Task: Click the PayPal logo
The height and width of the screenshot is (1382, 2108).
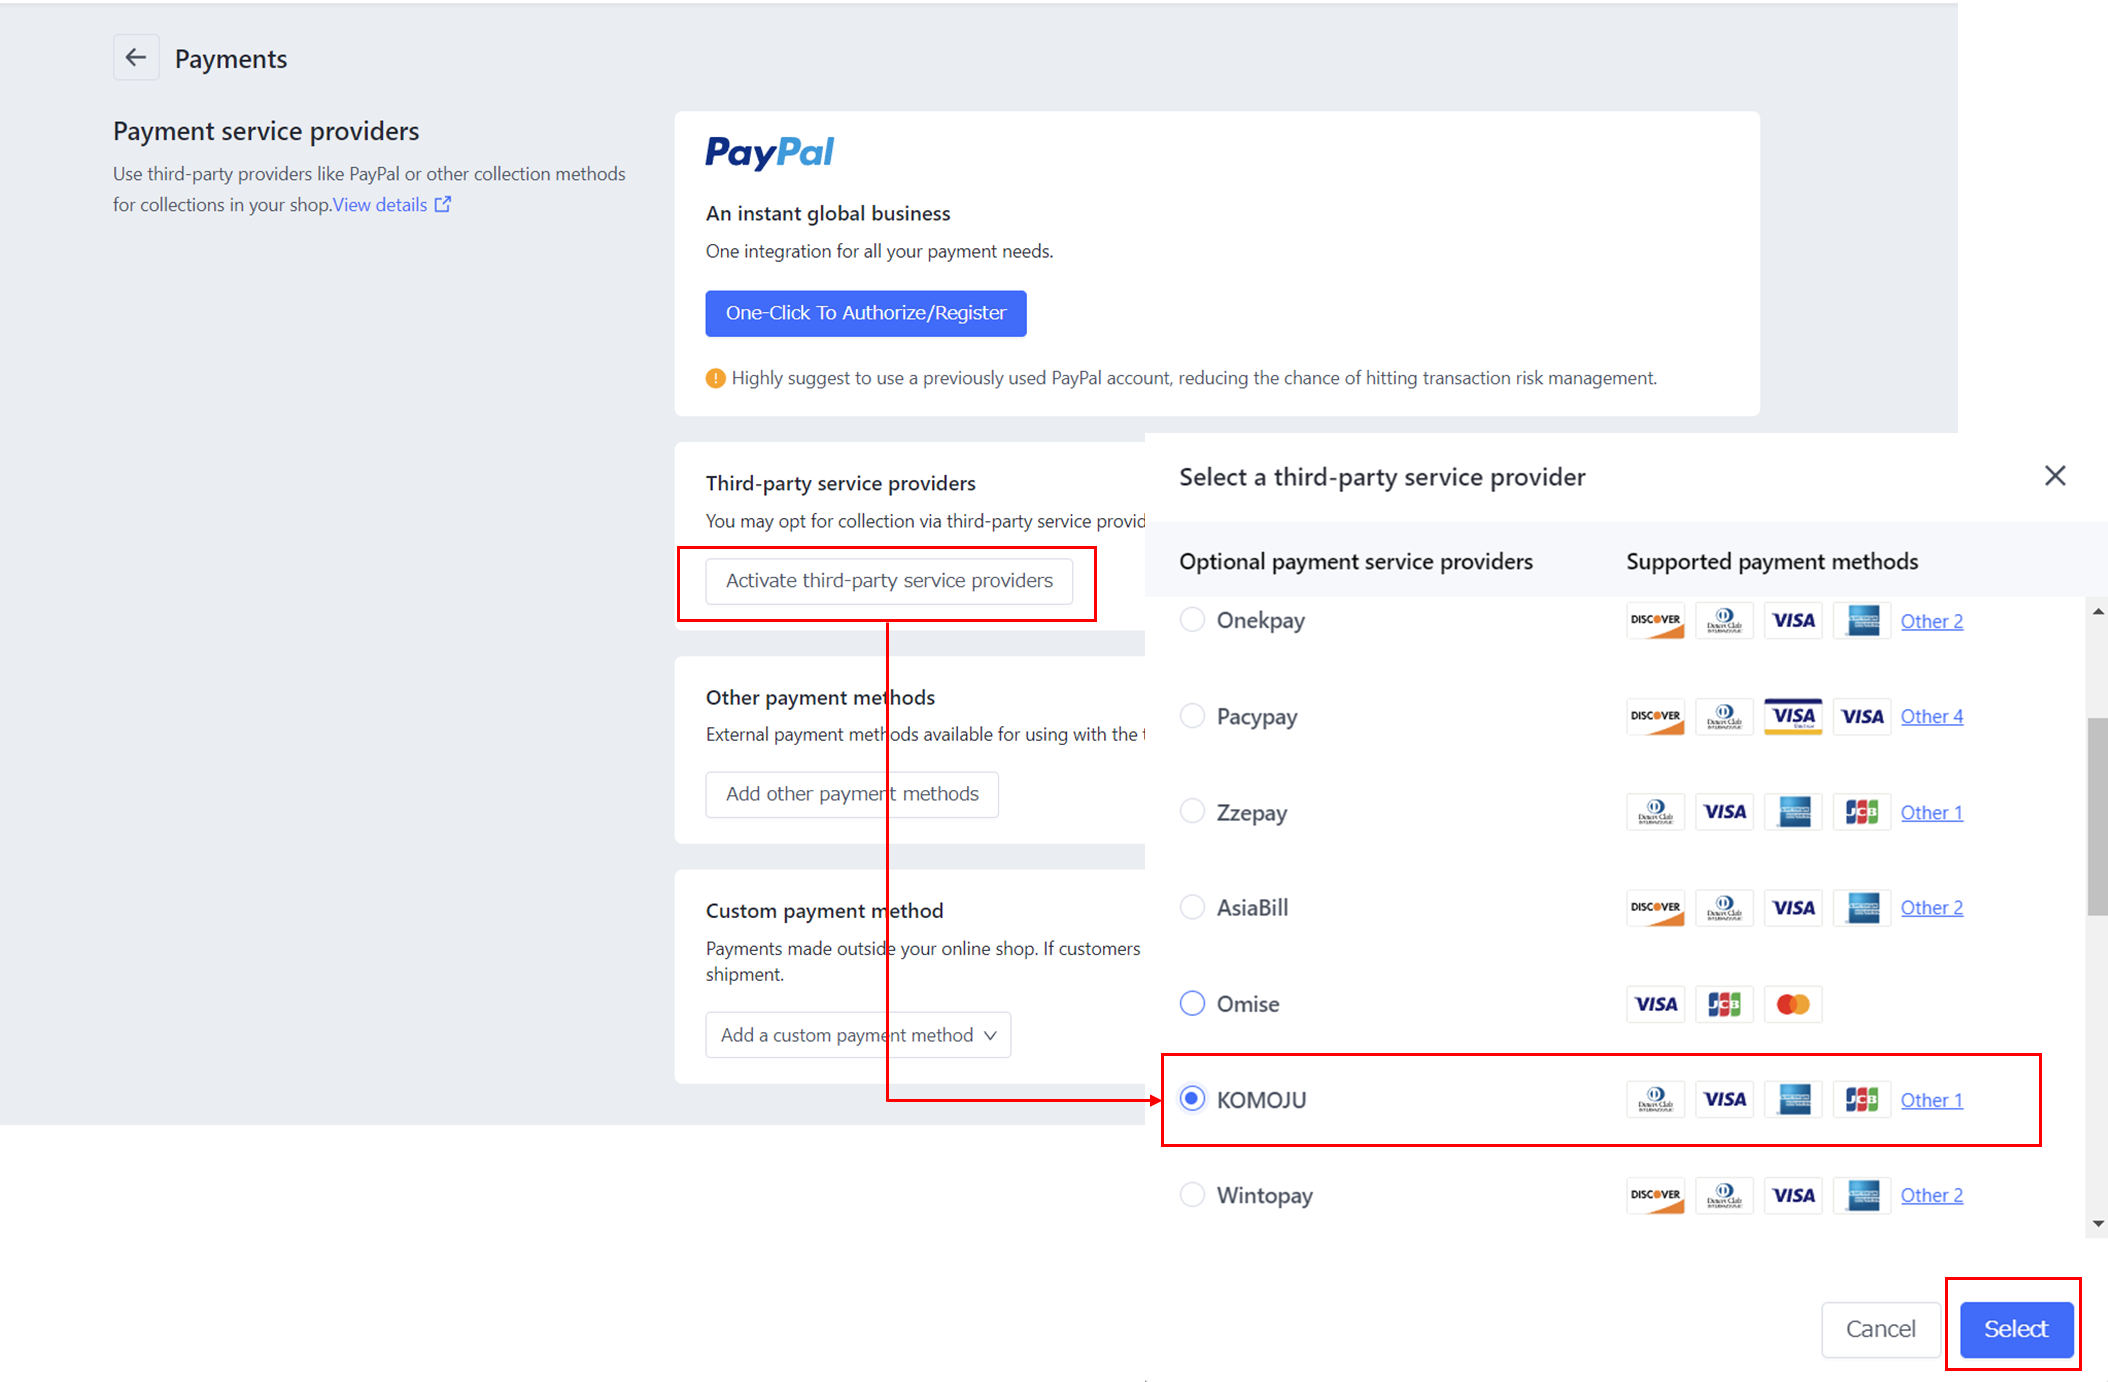Action: point(769,152)
